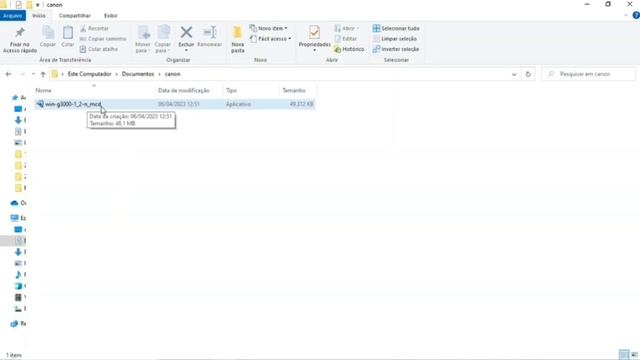The width and height of the screenshot is (640, 360).
Task: Collapse the ribbon using the top-right chevron
Action: coord(626,16)
